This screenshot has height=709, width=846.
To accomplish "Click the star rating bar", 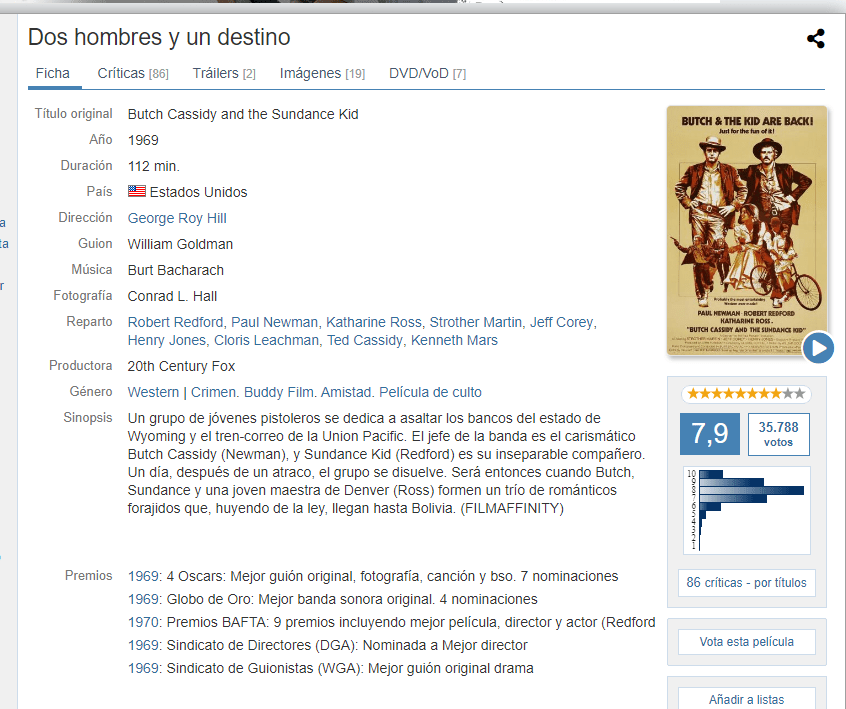I will (x=746, y=394).
